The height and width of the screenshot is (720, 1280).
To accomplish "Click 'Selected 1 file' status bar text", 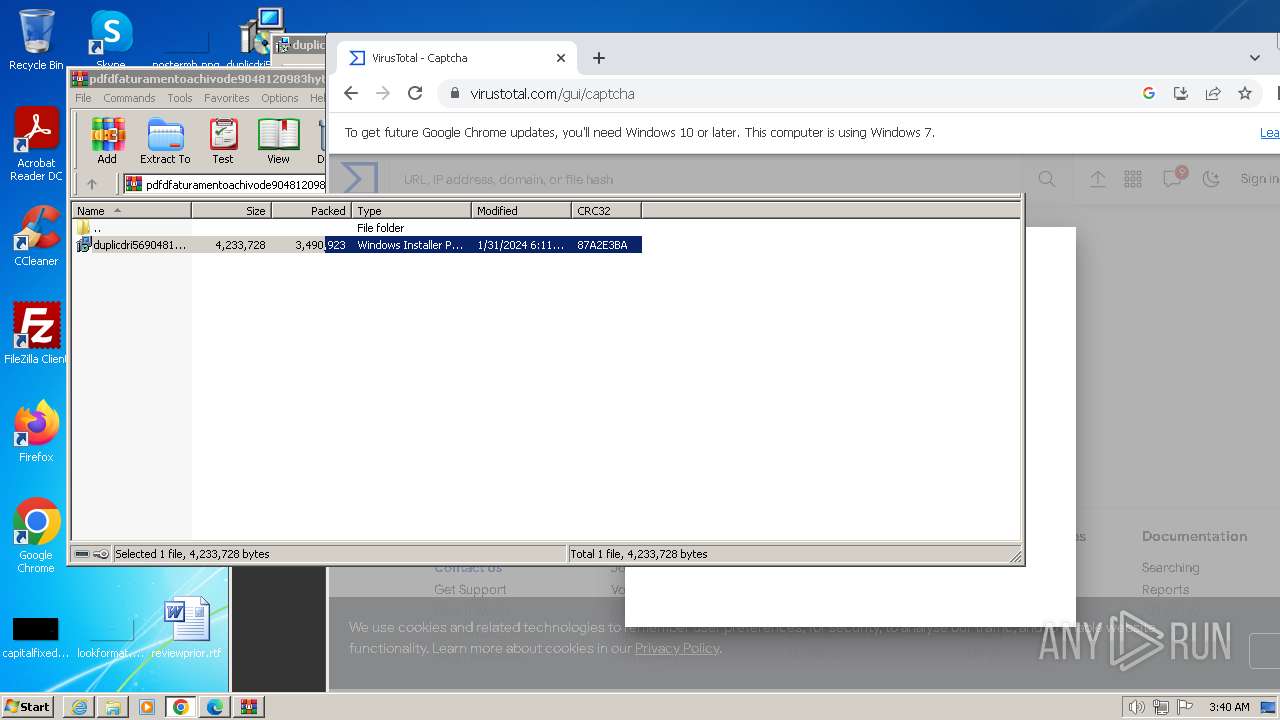I will [x=192, y=554].
